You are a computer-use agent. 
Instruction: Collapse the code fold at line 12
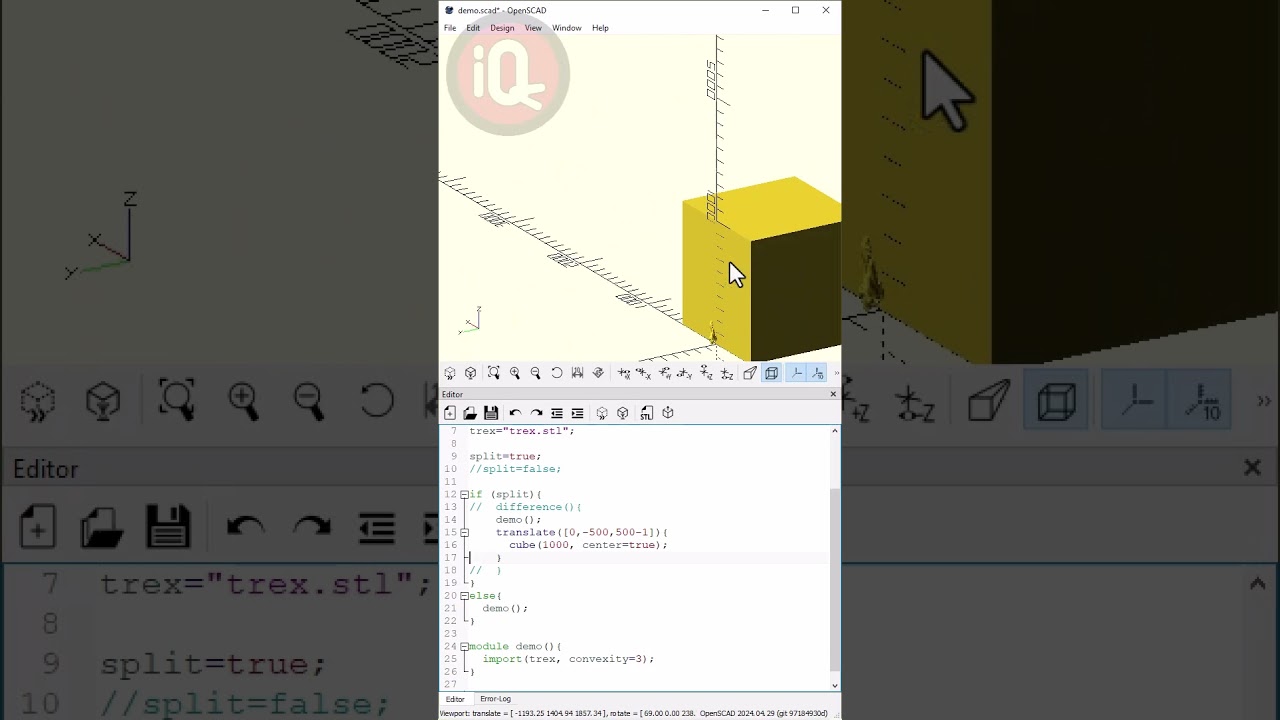[464, 494]
